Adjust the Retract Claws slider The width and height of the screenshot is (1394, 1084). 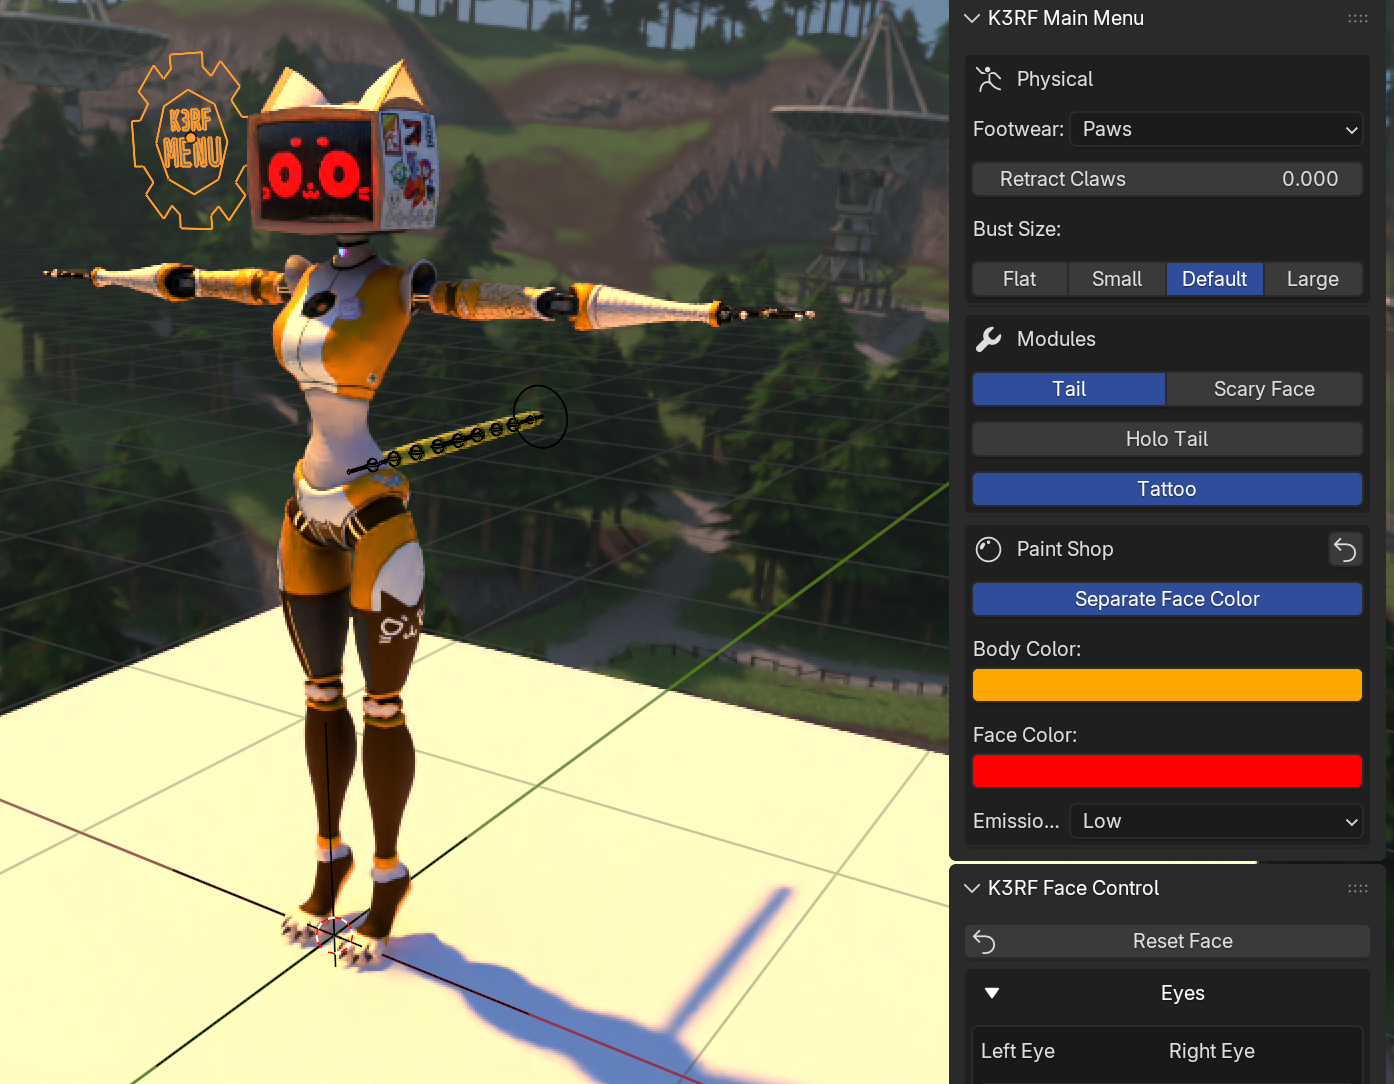[x=1167, y=179]
